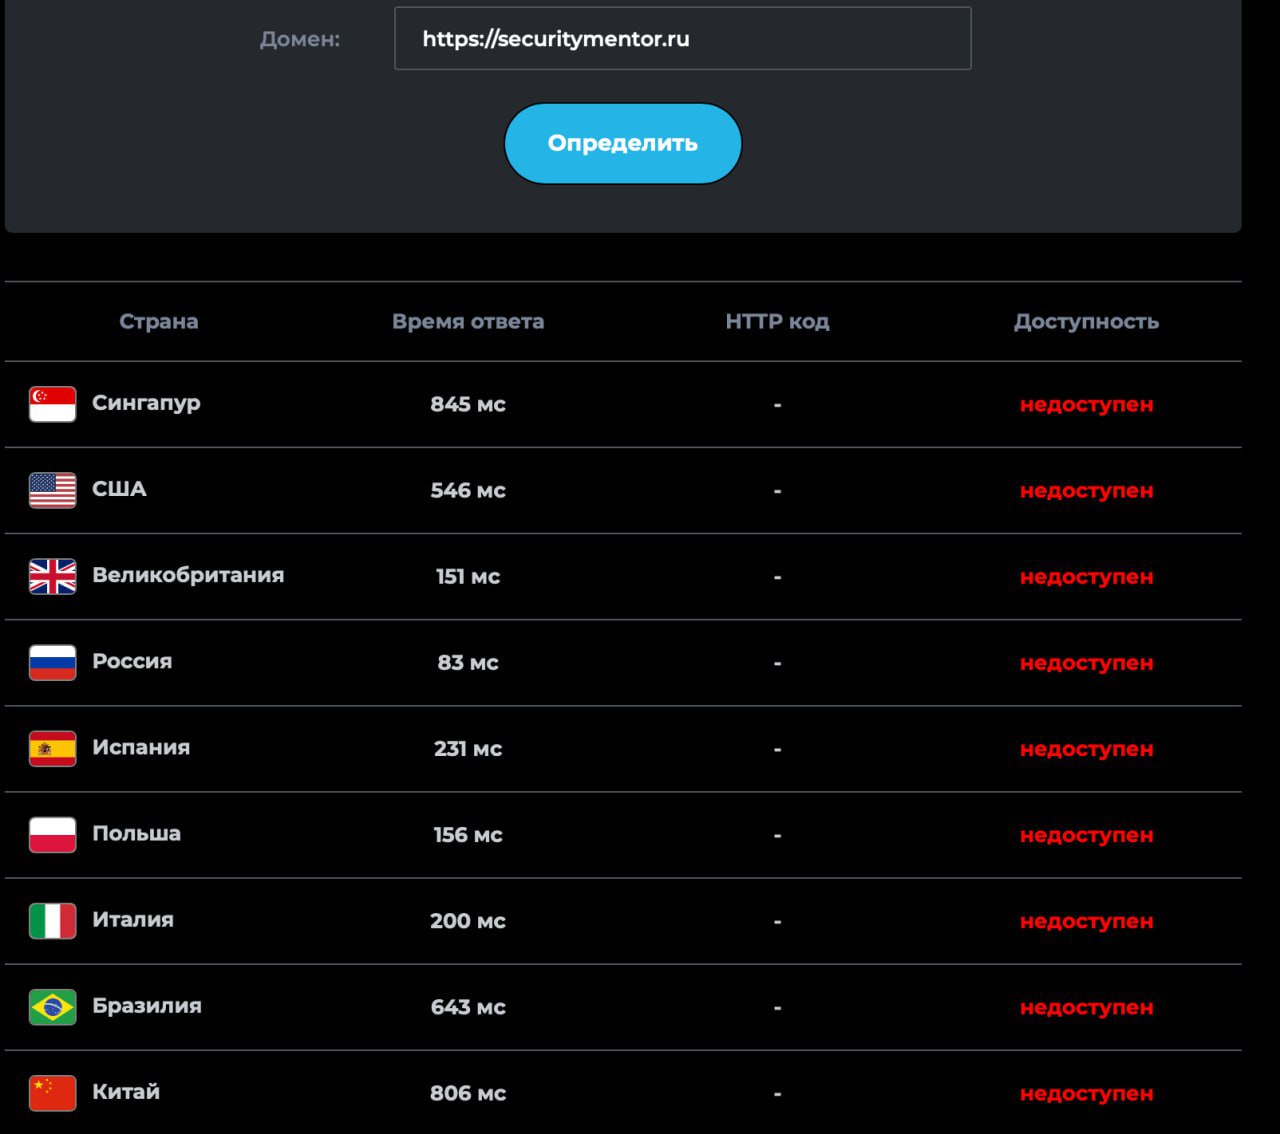This screenshot has height=1134, width=1280.
Task: Click недоступен status in Великобритания row
Action: coord(1087,576)
